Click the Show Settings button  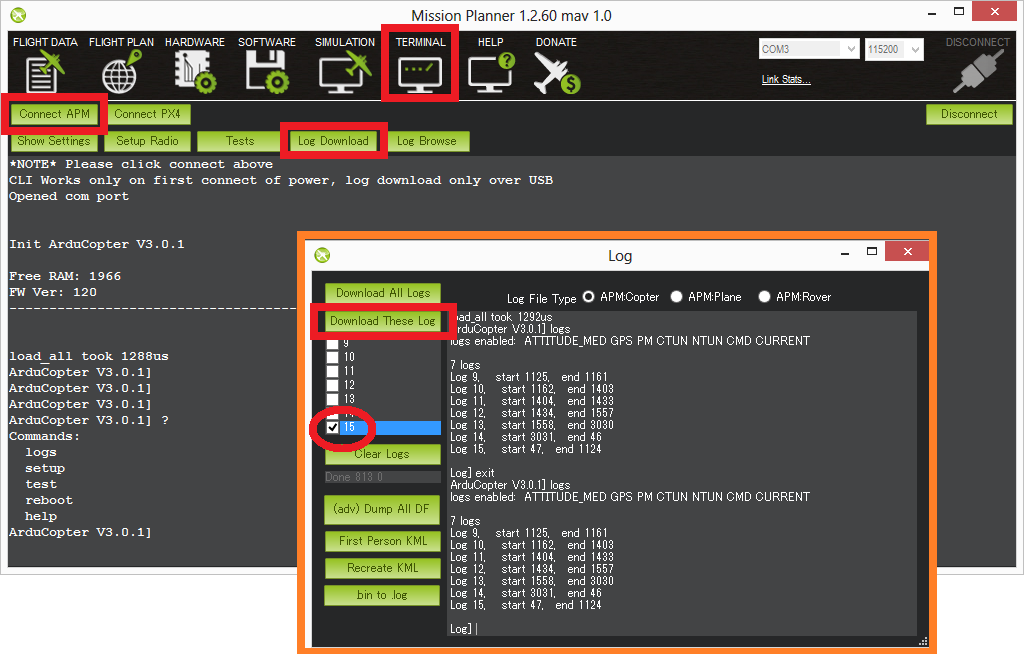(x=54, y=141)
